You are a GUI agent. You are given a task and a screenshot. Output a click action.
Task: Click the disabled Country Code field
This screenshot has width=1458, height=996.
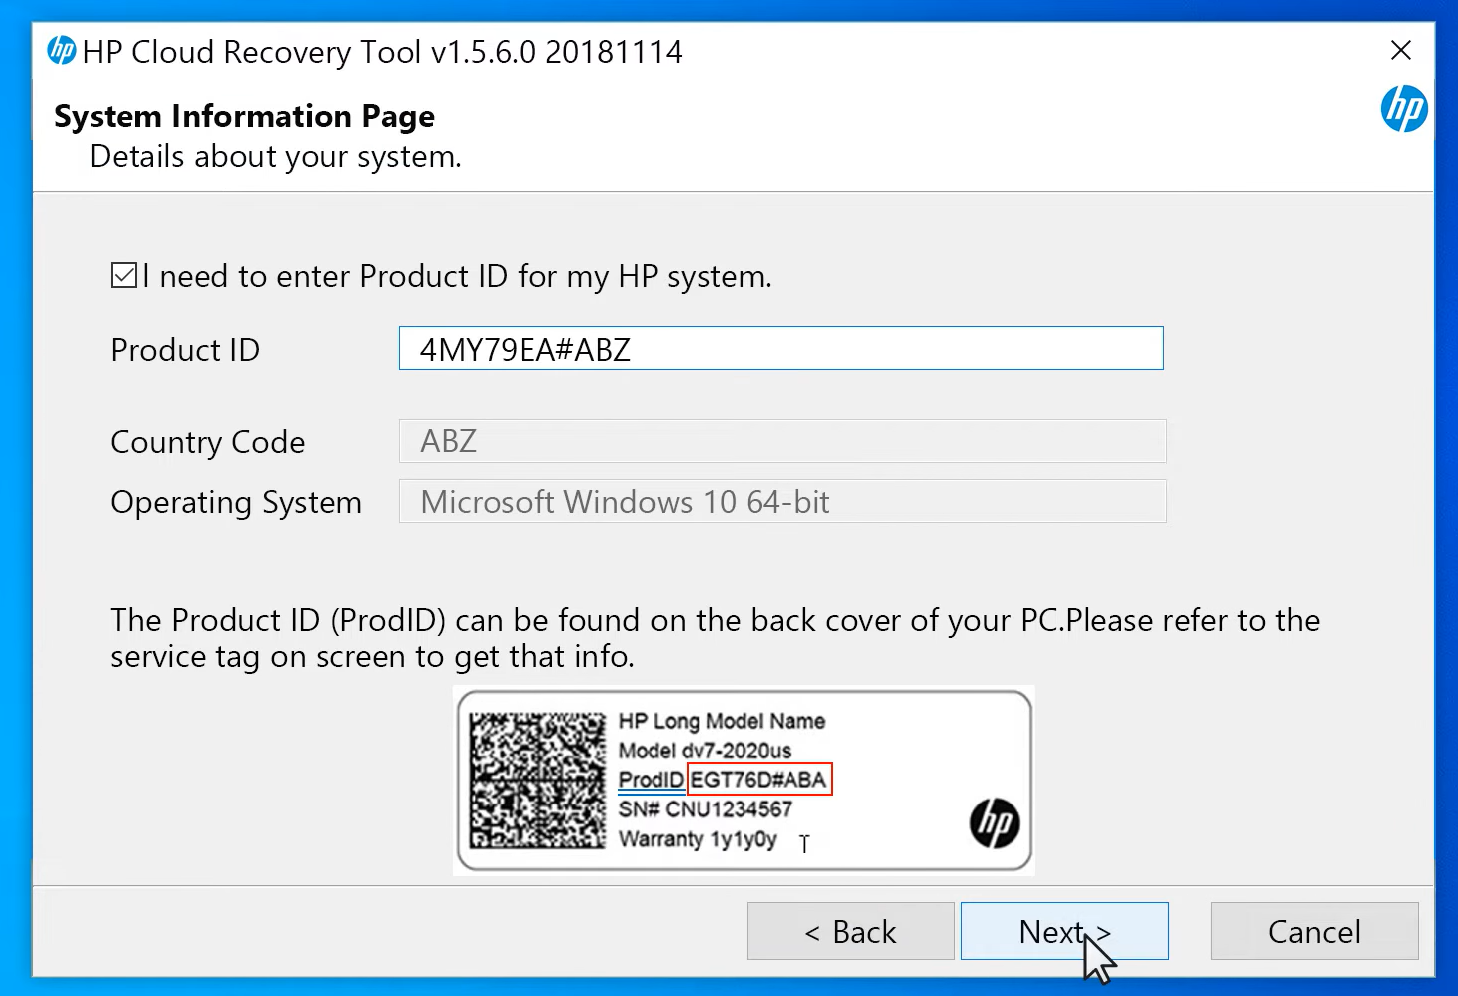782,441
